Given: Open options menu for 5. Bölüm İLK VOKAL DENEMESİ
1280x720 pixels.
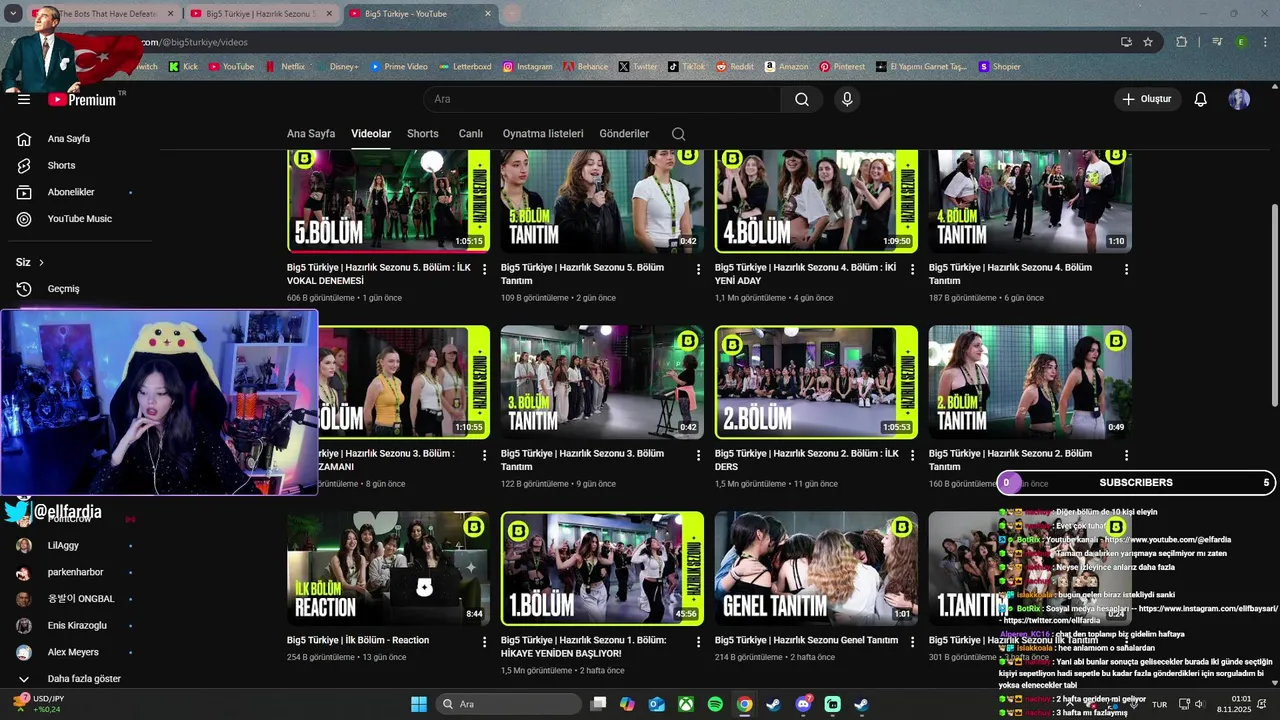Looking at the screenshot, I should (x=485, y=269).
